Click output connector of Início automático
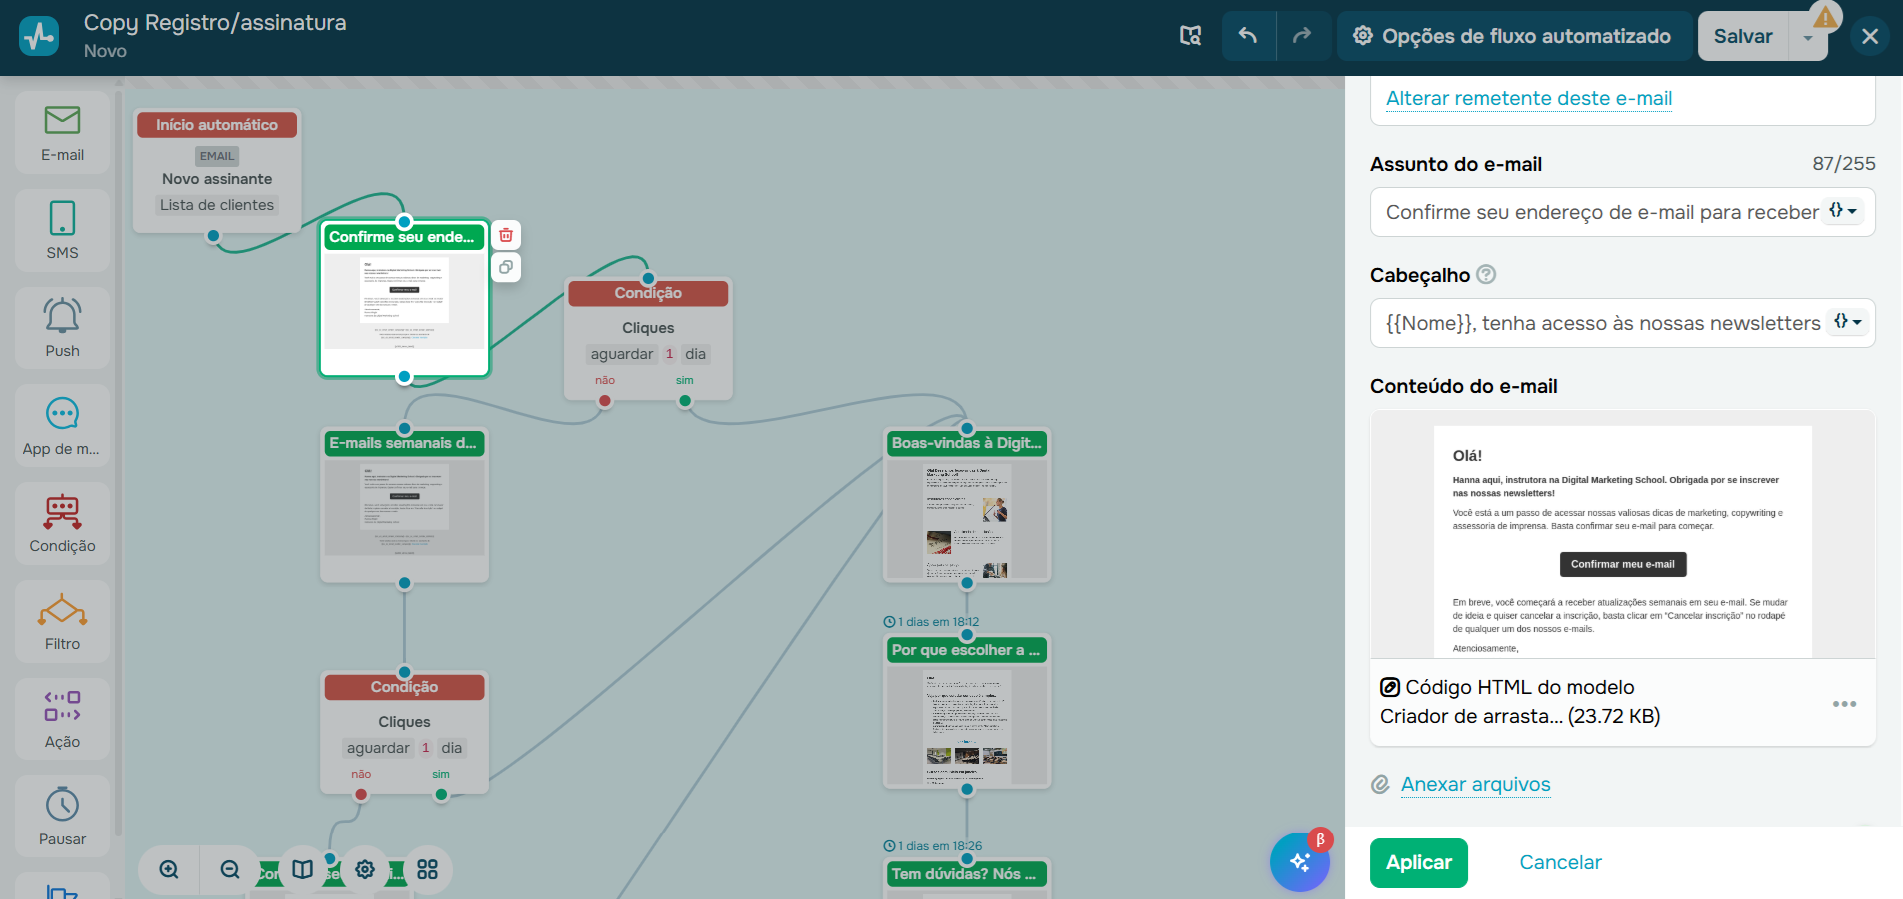Image resolution: width=1903 pixels, height=899 pixels. [213, 236]
